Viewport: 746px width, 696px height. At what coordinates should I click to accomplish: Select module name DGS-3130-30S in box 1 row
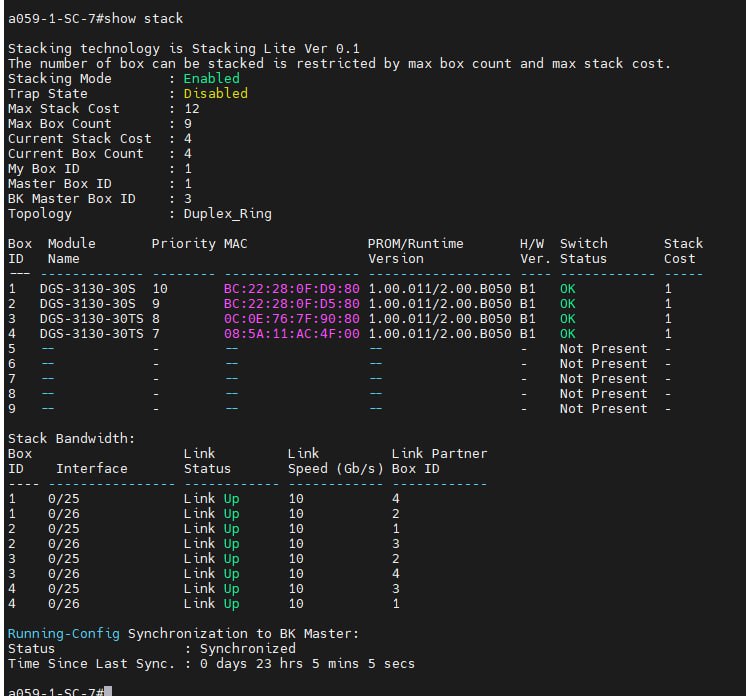(x=88, y=289)
